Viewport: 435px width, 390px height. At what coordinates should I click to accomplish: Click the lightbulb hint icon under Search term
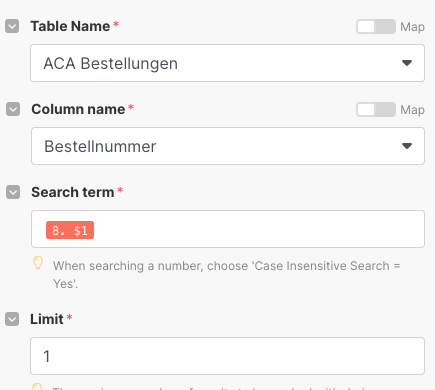38,263
